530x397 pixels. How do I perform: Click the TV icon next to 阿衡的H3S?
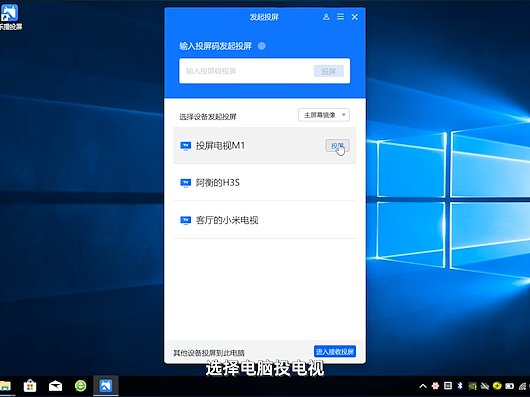click(186, 183)
